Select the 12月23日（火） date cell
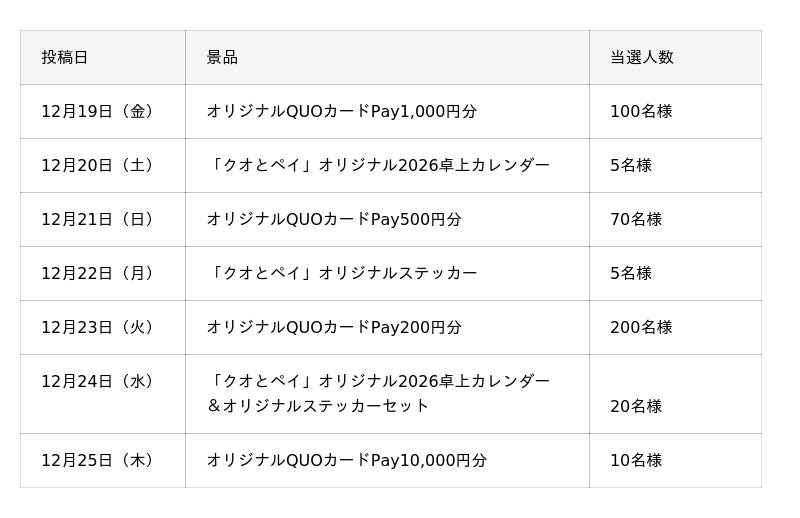Screen dimensions: 800x518 click(101, 327)
